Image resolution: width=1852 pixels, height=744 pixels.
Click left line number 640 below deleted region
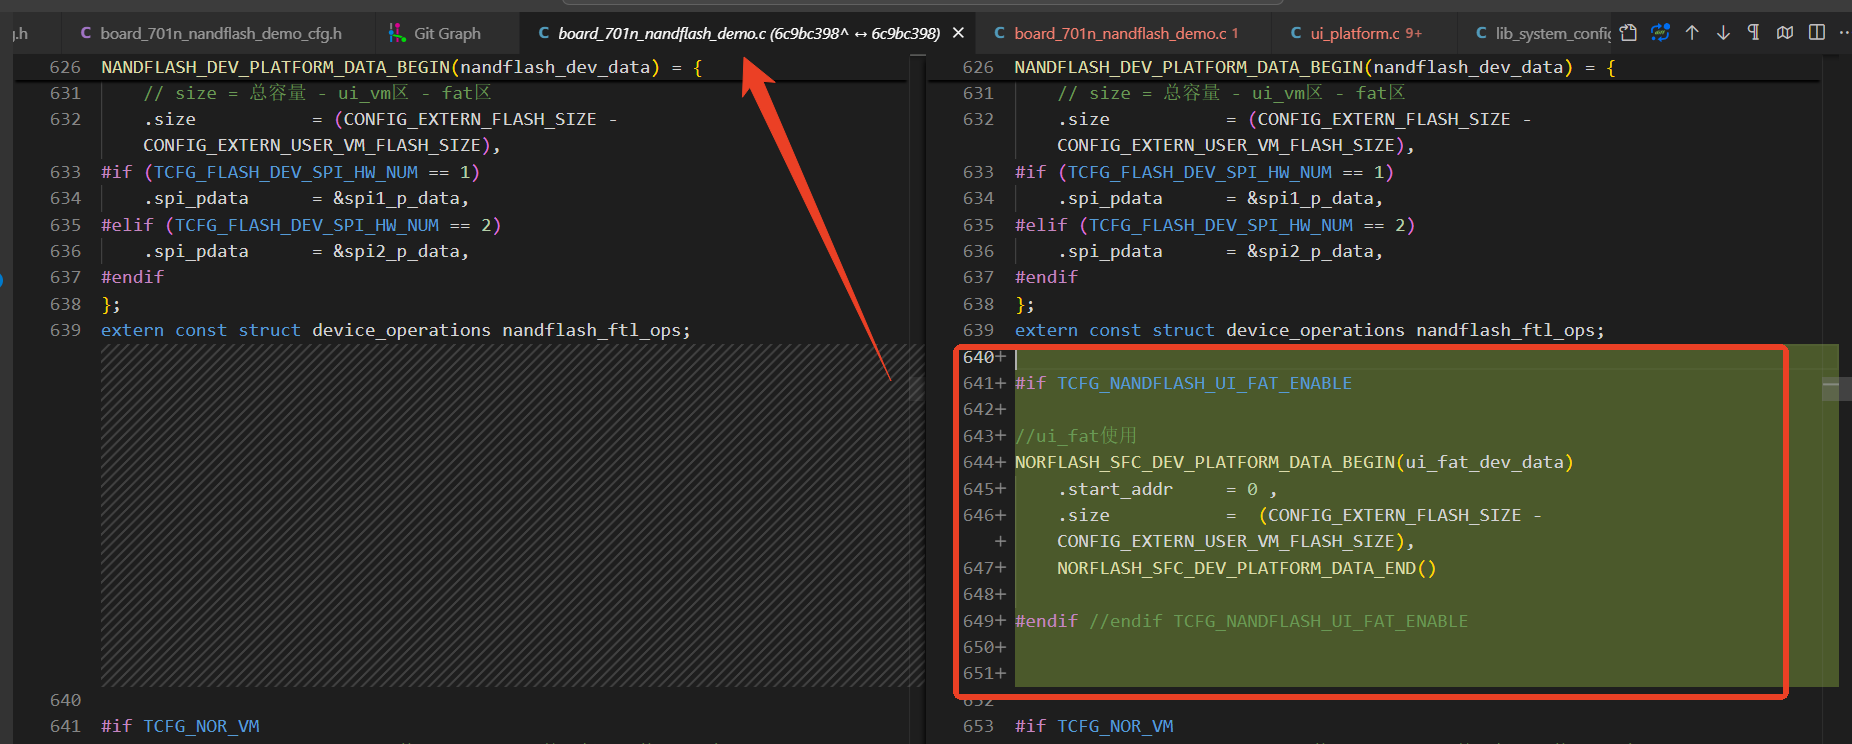point(66,700)
